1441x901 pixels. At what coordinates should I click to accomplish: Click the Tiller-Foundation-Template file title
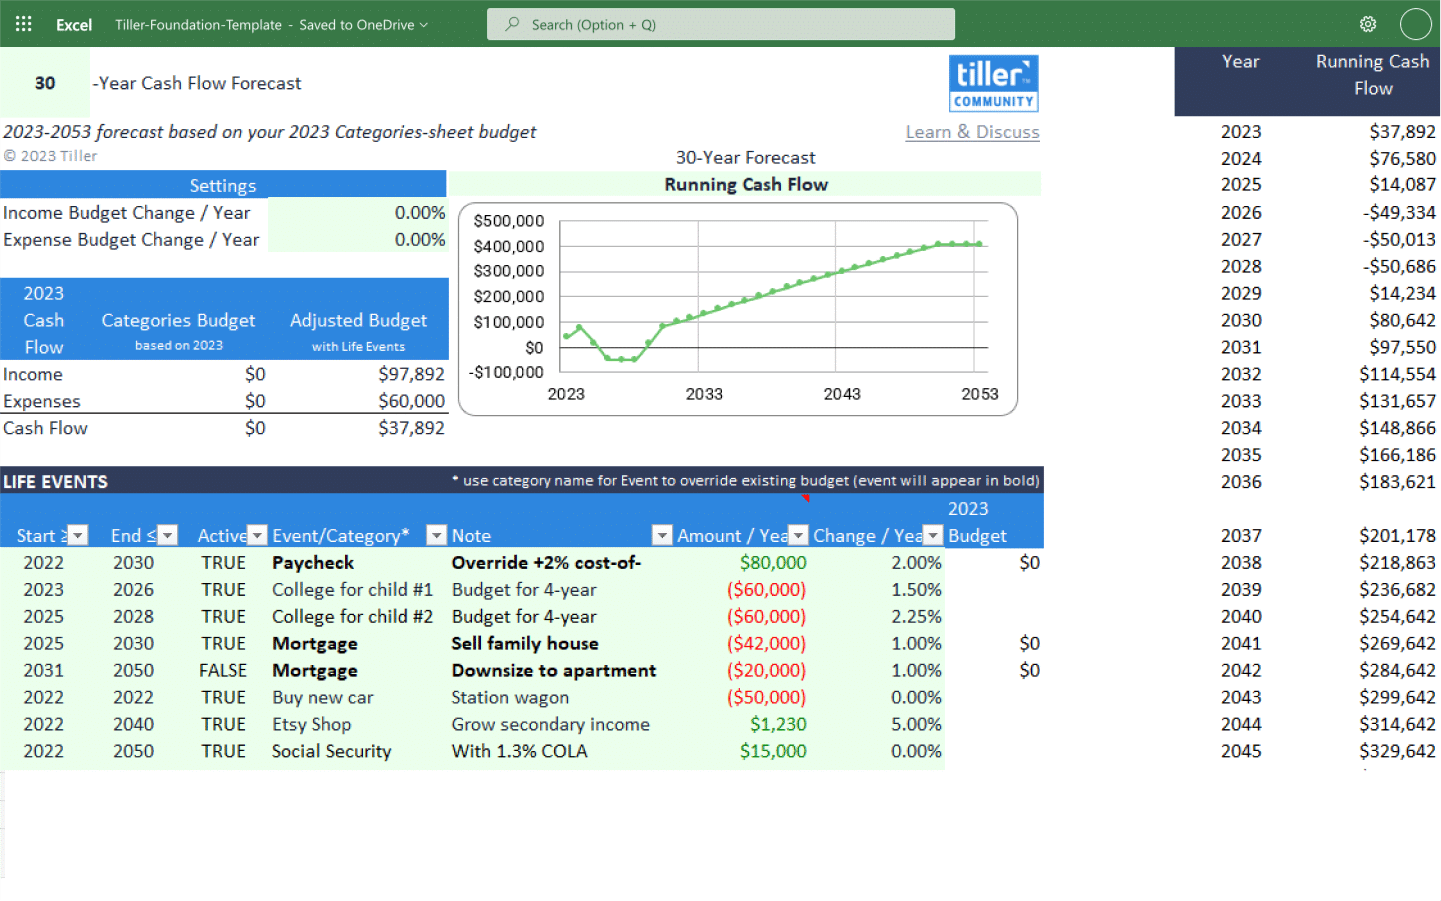198,25
